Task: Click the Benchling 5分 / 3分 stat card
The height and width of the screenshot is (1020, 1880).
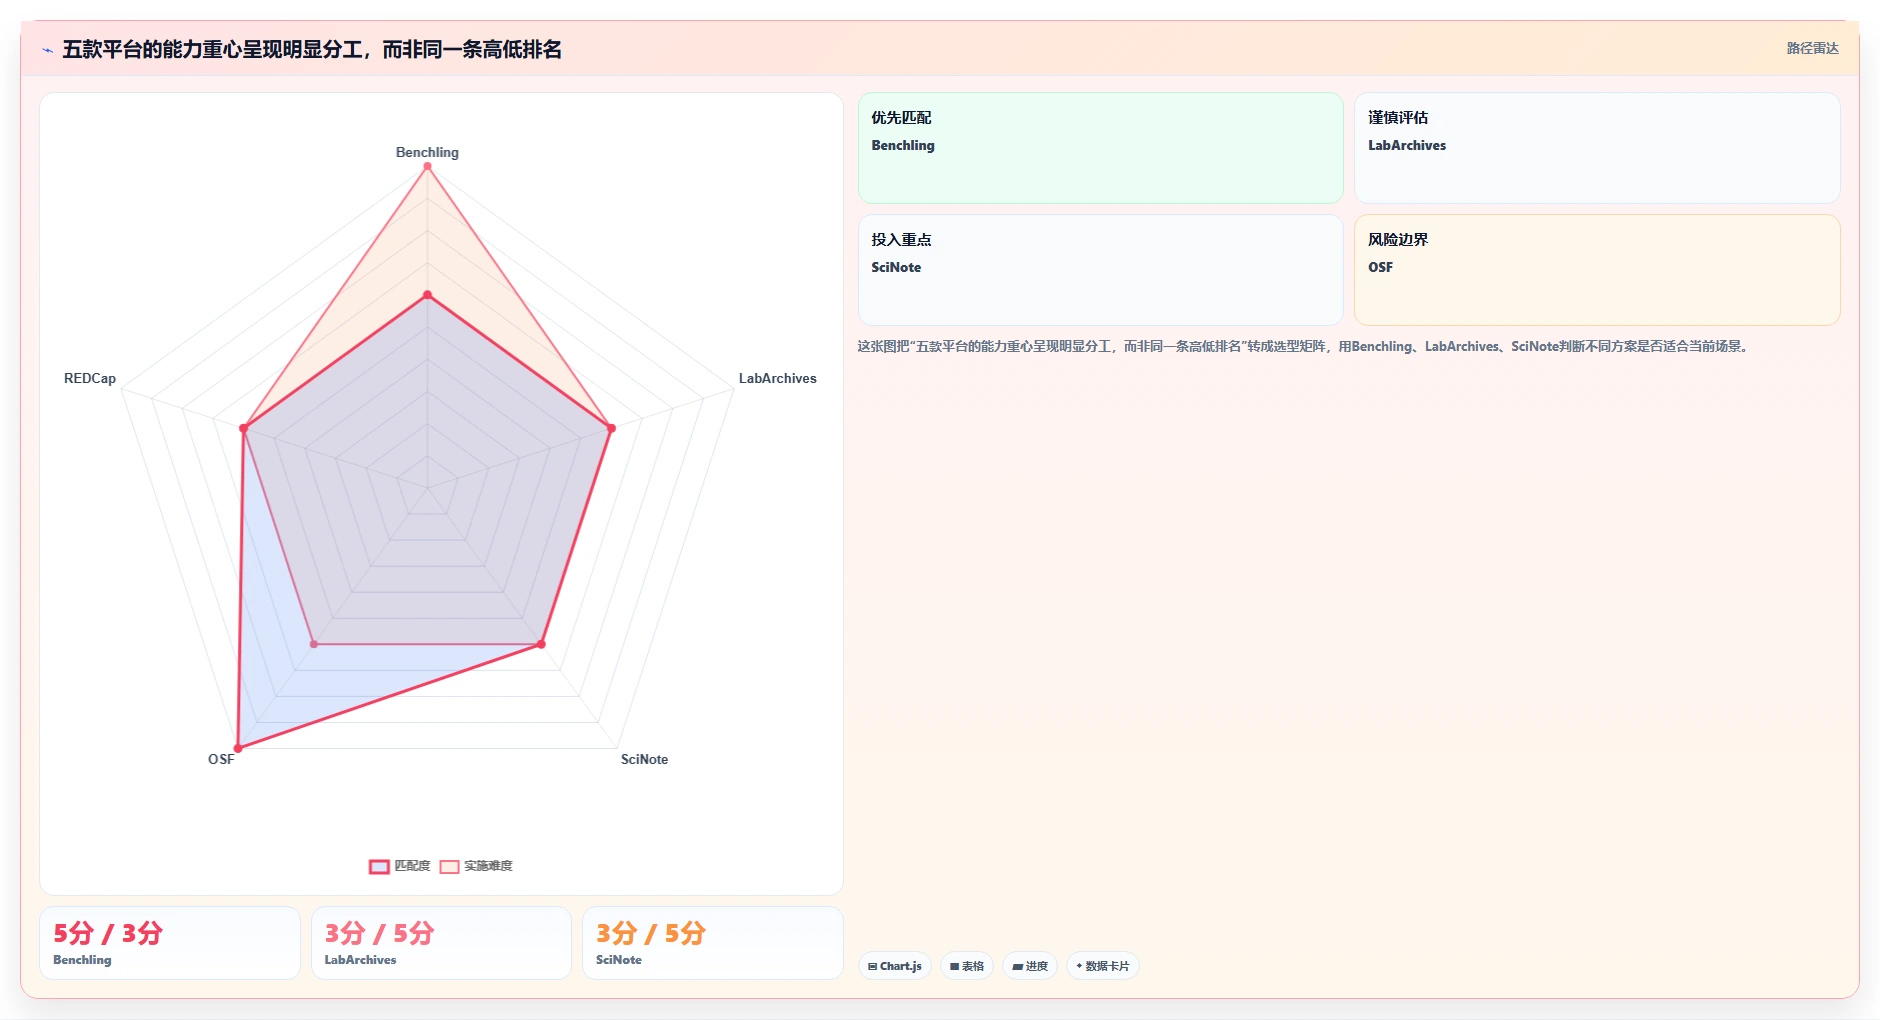Action: [x=170, y=943]
